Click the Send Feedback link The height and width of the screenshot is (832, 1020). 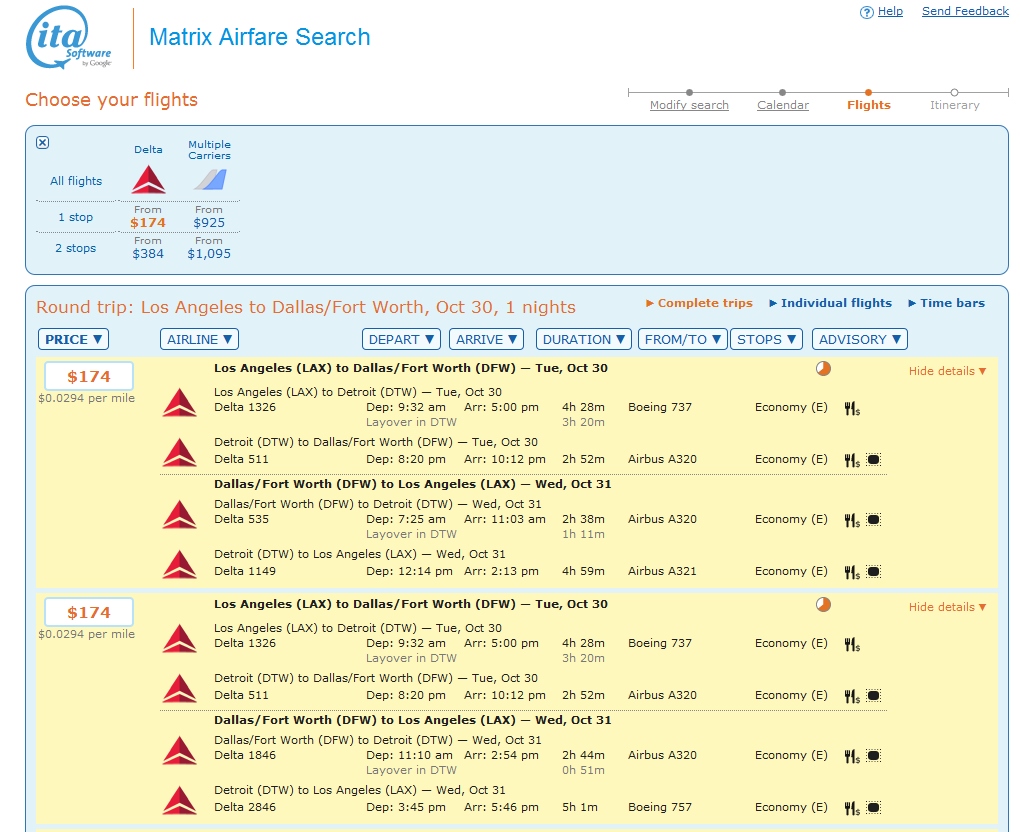pos(964,12)
